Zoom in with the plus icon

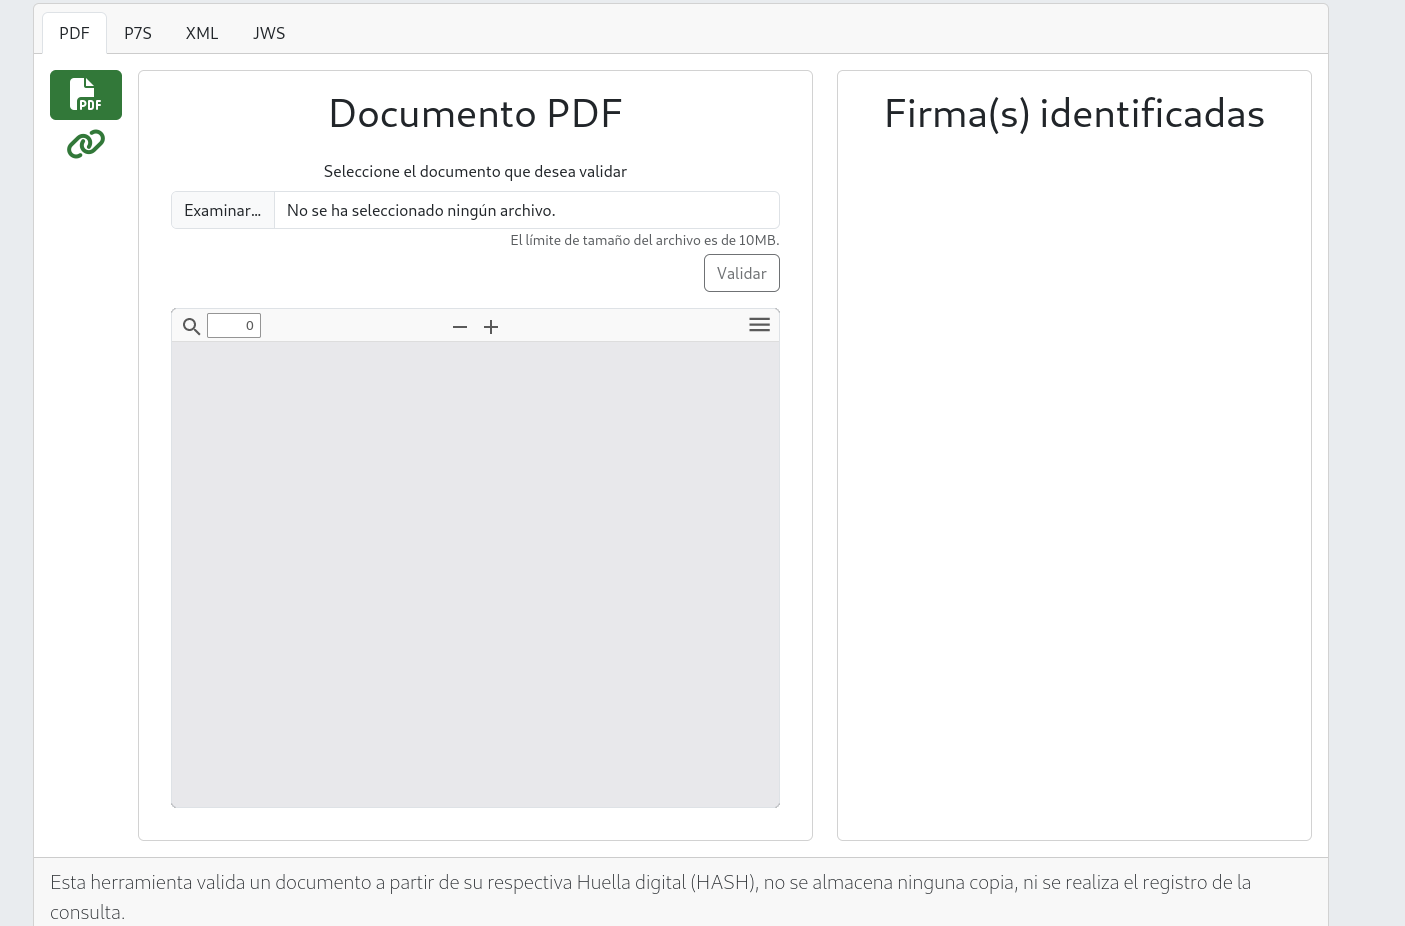click(491, 327)
